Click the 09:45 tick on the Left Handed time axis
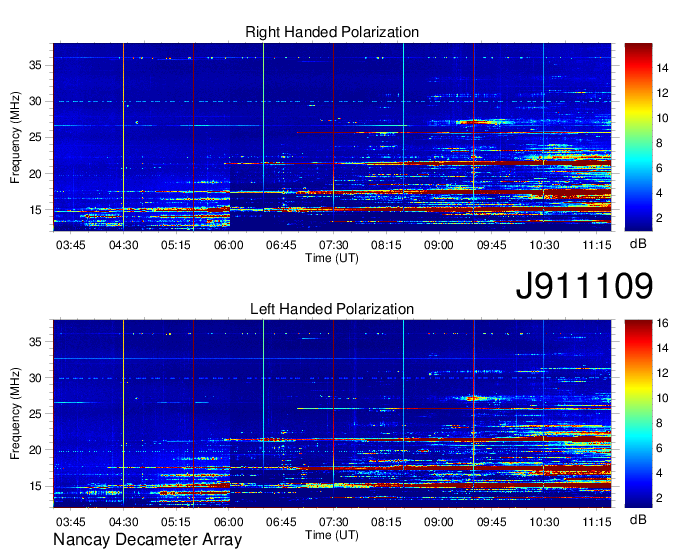The image size is (680, 552). coord(491,522)
